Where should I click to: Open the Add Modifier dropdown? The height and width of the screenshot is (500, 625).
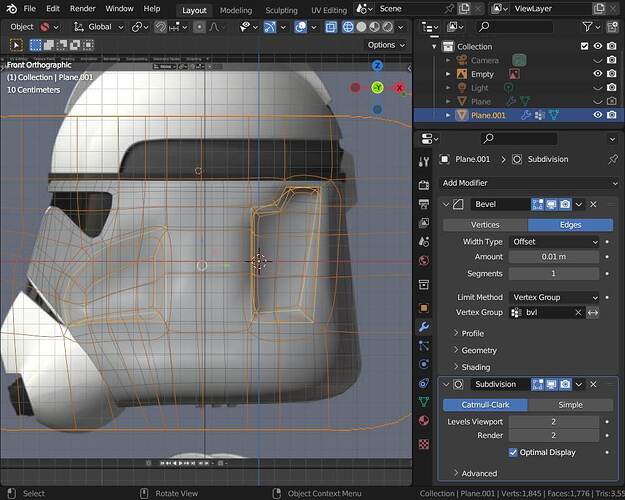point(529,183)
